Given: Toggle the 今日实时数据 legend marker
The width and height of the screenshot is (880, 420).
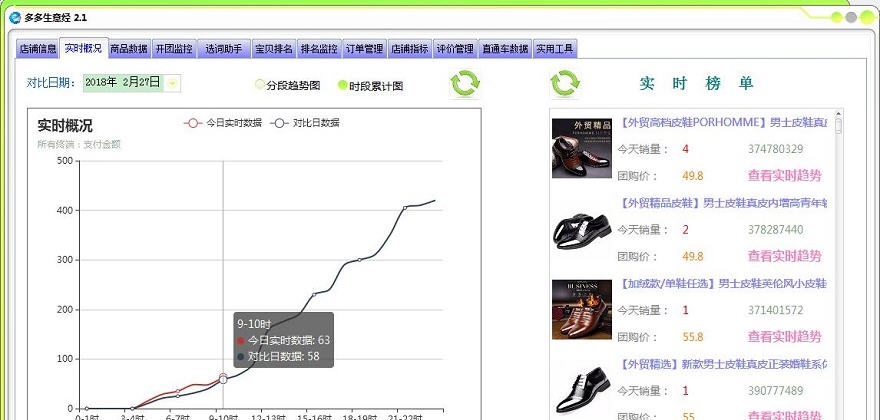Looking at the screenshot, I should (x=194, y=123).
